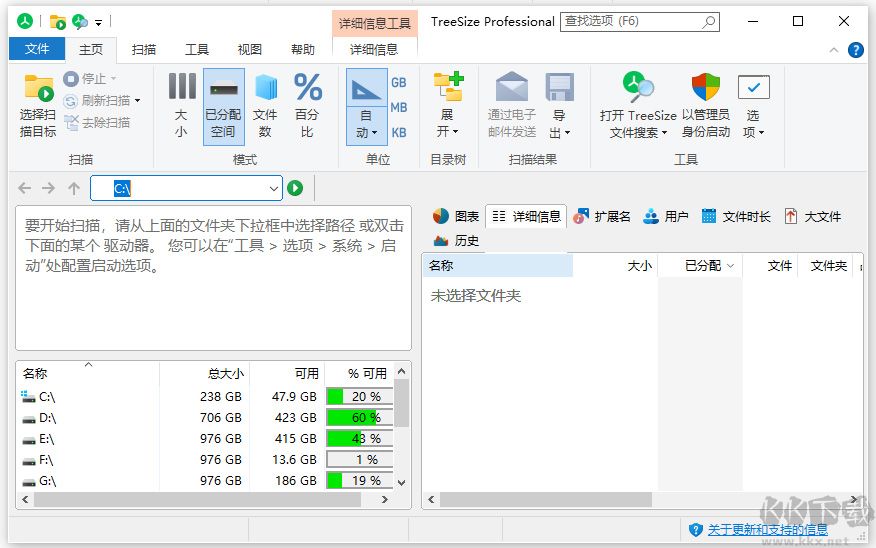The image size is (876, 548).
Task: Sort drives by 总大小 column
Action: pos(204,373)
